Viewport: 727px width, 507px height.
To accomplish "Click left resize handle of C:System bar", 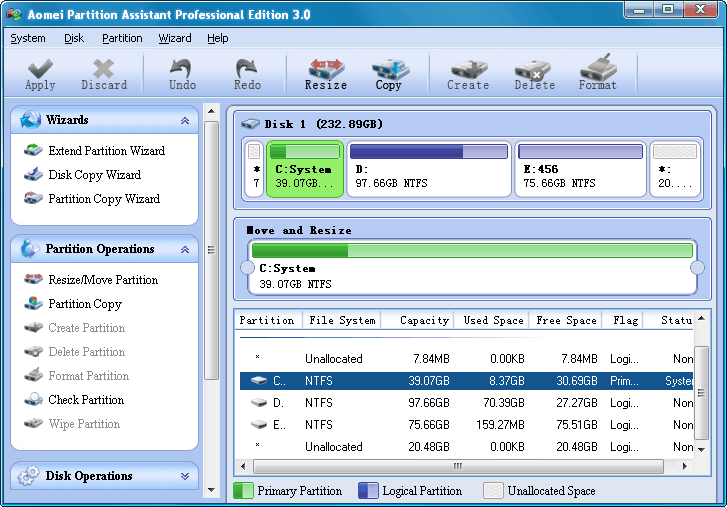I will pos(247,267).
